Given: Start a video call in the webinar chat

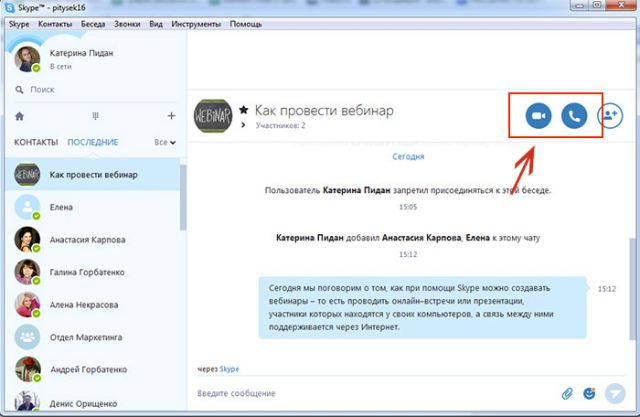Looking at the screenshot, I should coord(538,116).
